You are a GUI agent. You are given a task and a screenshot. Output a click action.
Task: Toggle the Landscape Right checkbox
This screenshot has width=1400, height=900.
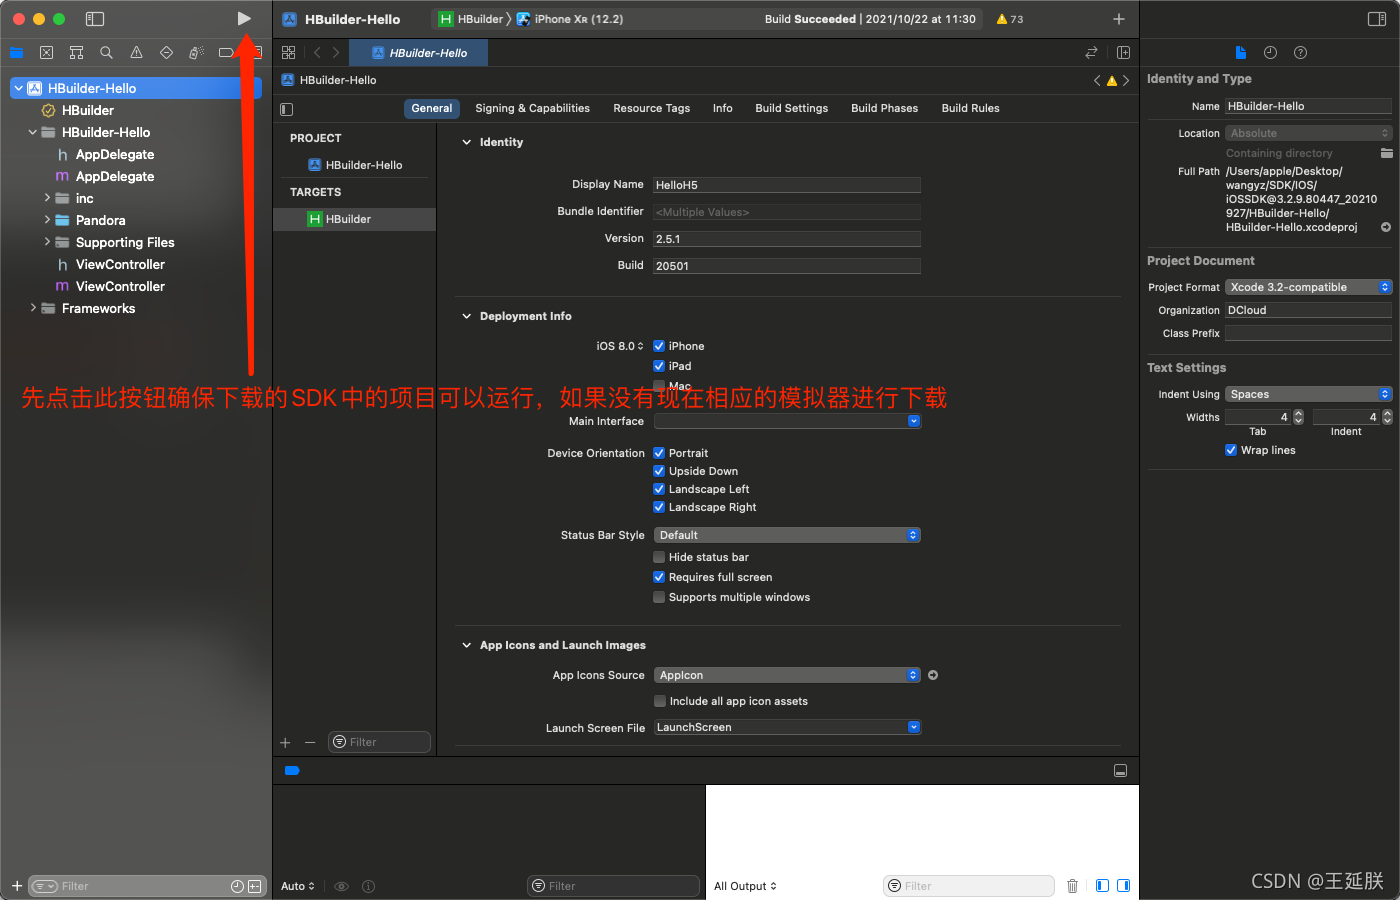tap(659, 507)
